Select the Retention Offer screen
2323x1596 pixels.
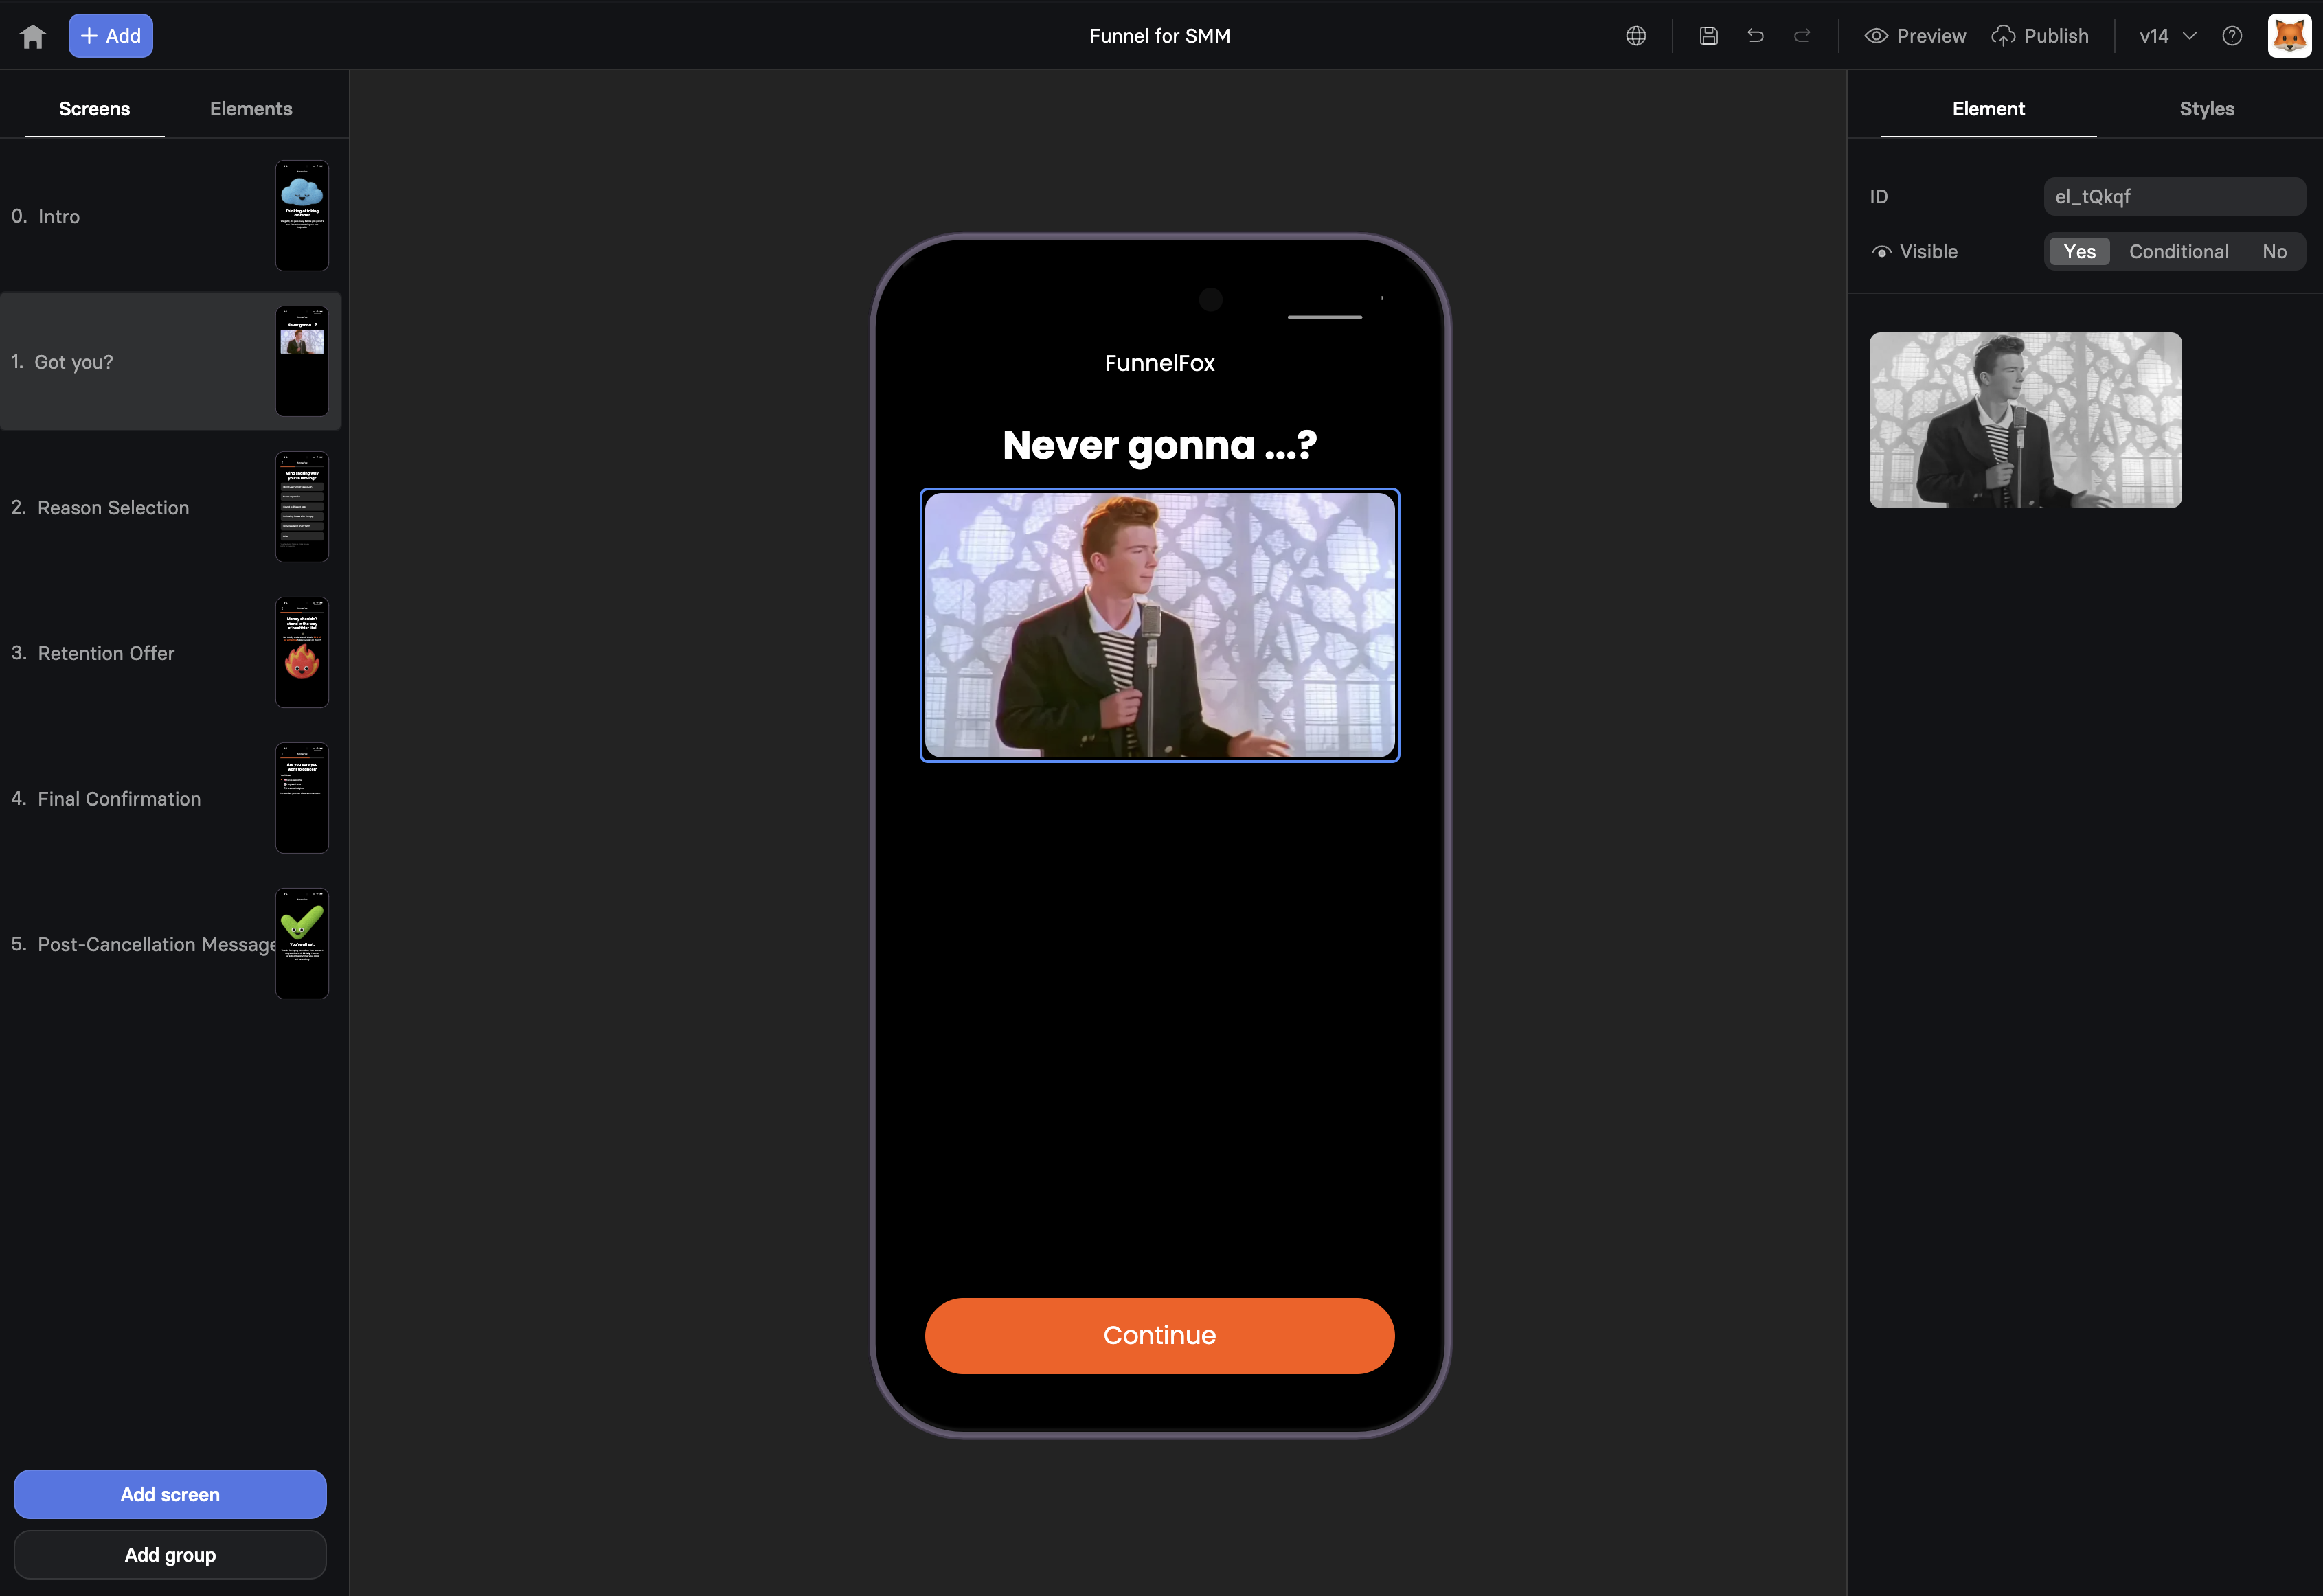pos(106,653)
